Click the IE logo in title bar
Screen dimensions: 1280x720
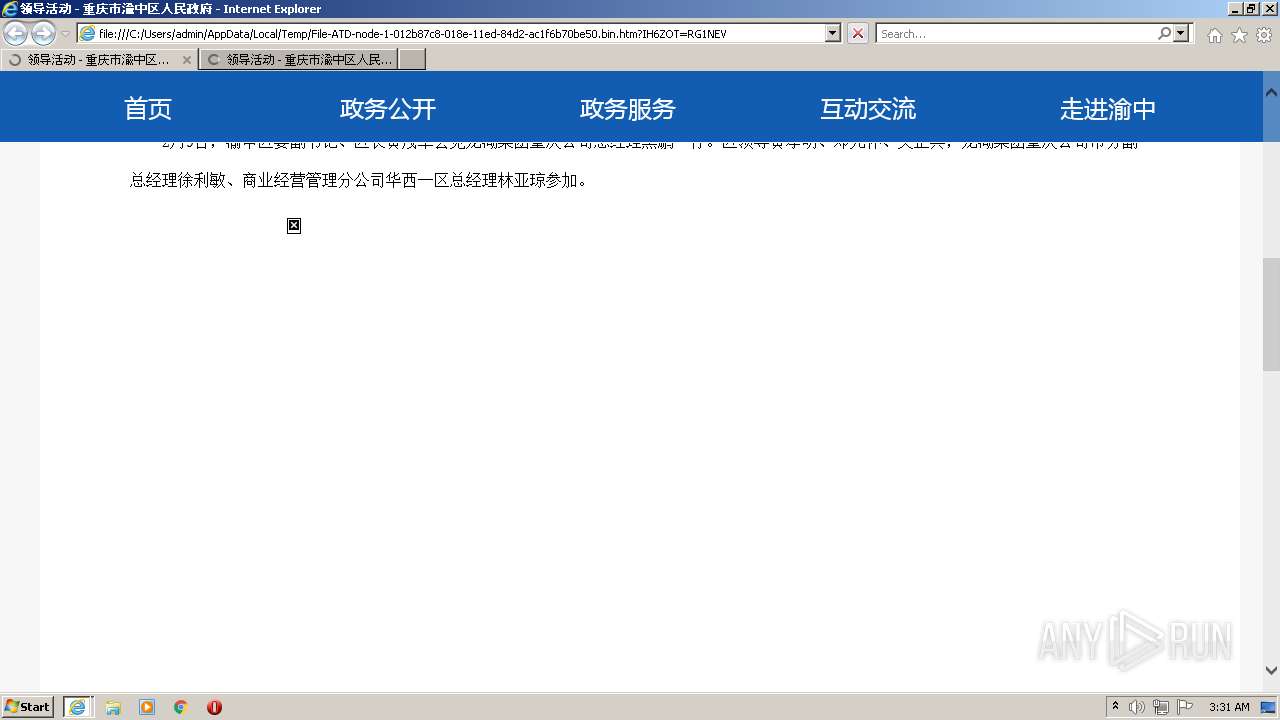click(10, 9)
